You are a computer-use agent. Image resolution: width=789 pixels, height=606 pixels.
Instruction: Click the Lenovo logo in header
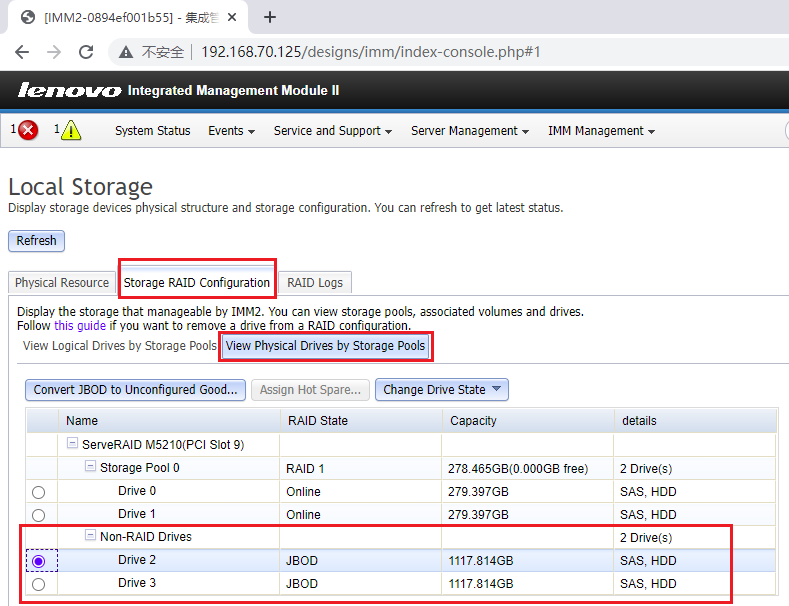click(69, 91)
